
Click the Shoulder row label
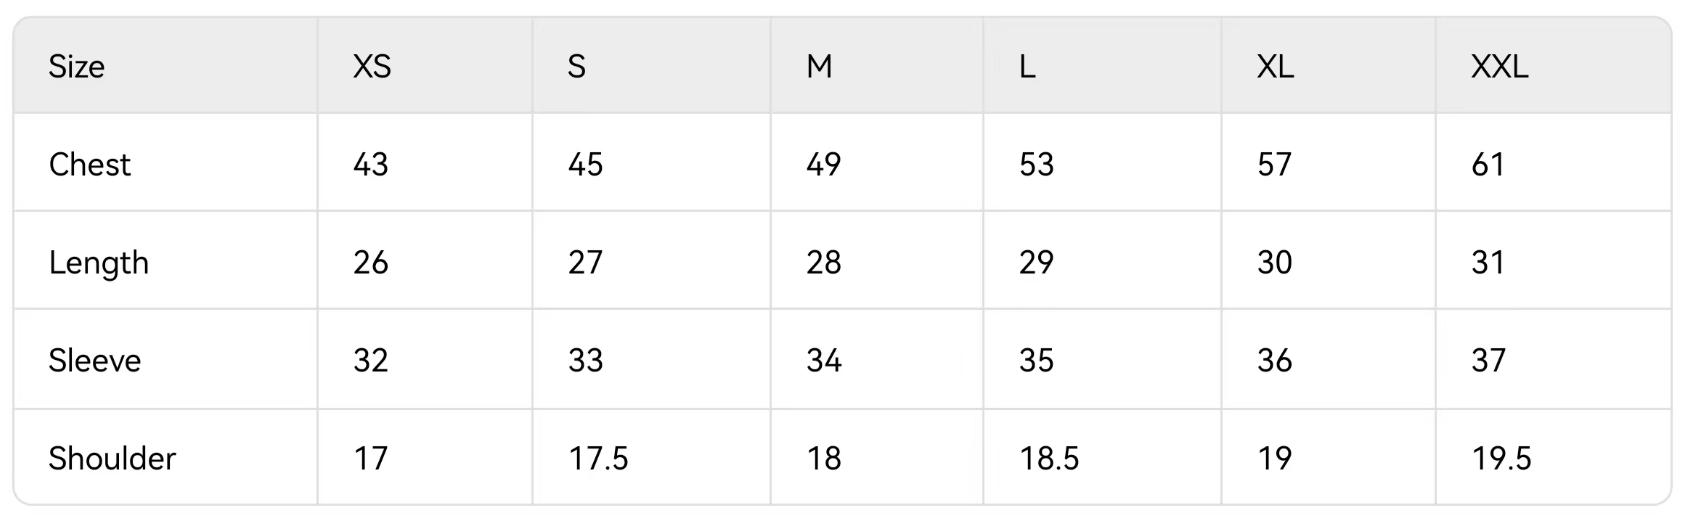(x=112, y=458)
